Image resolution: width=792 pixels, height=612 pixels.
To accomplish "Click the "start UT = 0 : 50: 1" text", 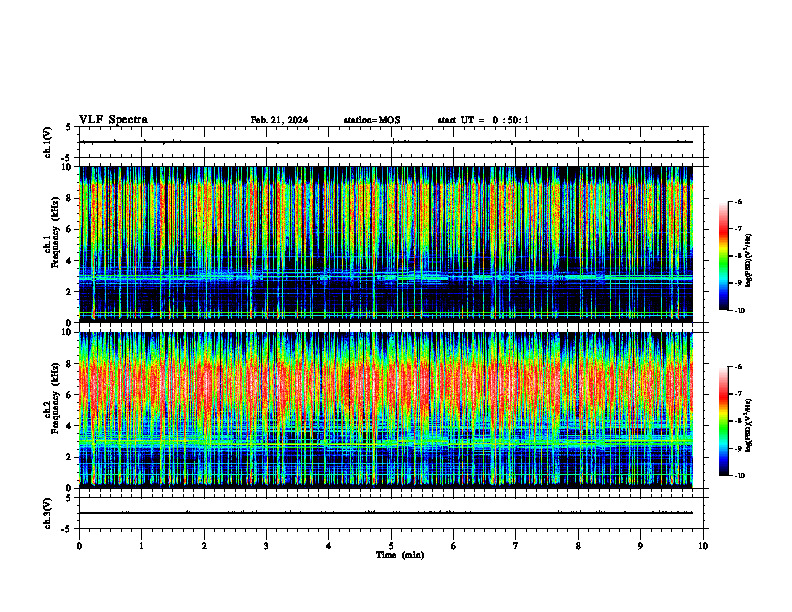I will 483,120.
